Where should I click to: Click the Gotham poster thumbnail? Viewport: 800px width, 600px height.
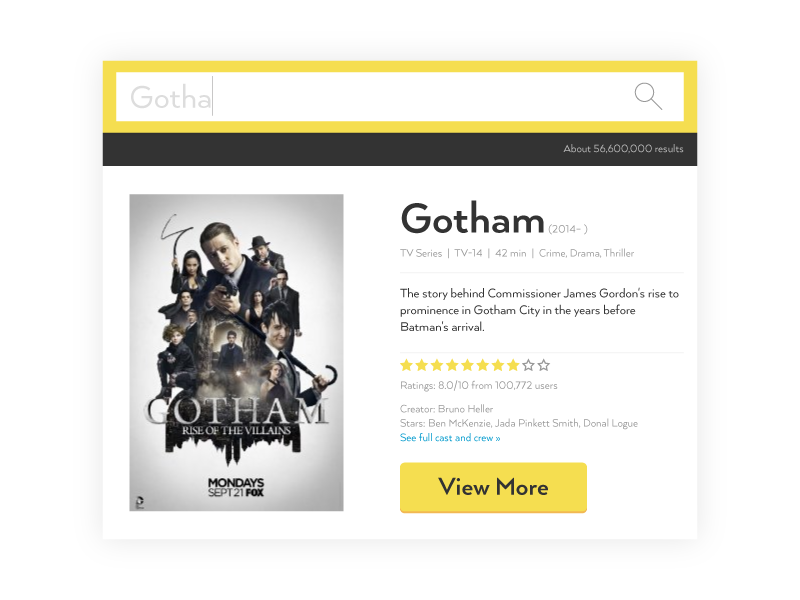coord(236,353)
